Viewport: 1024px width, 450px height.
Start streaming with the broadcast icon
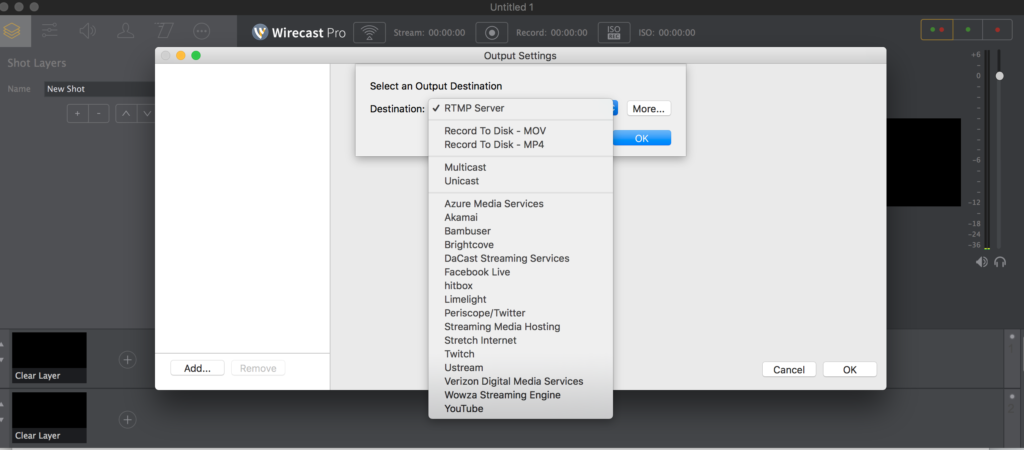pos(370,32)
